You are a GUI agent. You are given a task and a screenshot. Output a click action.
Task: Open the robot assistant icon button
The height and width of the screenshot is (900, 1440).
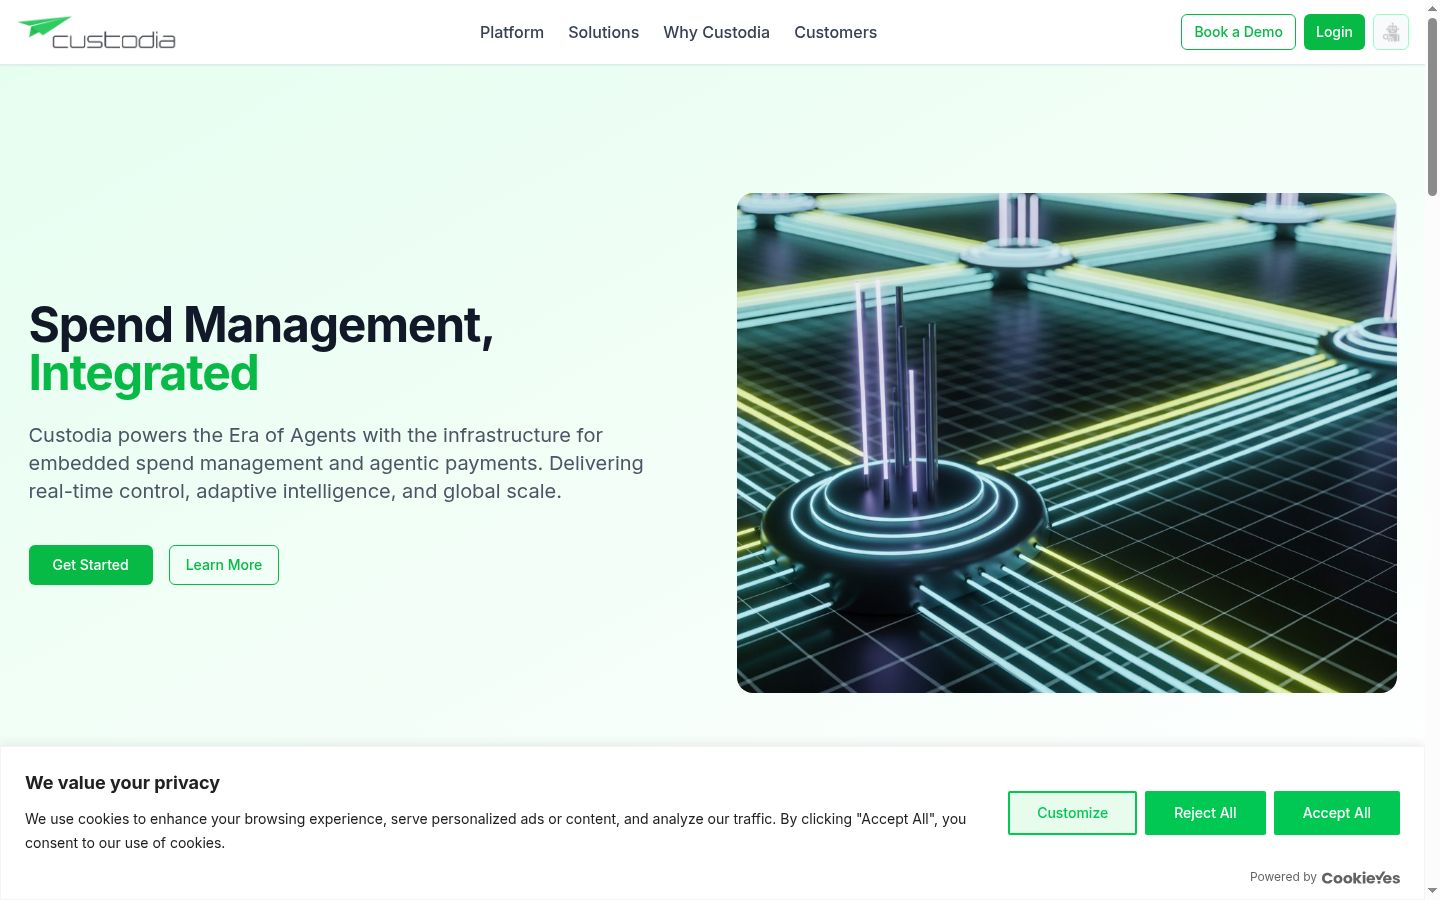click(1391, 32)
